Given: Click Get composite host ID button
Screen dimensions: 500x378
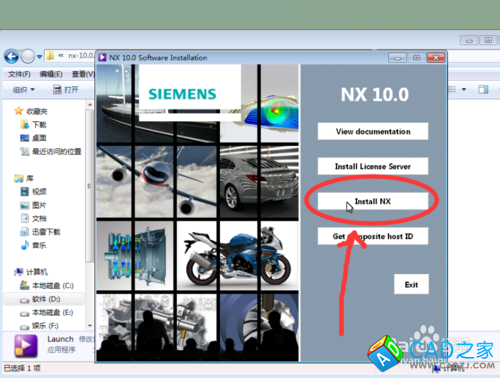Looking at the screenshot, I should (x=373, y=236).
